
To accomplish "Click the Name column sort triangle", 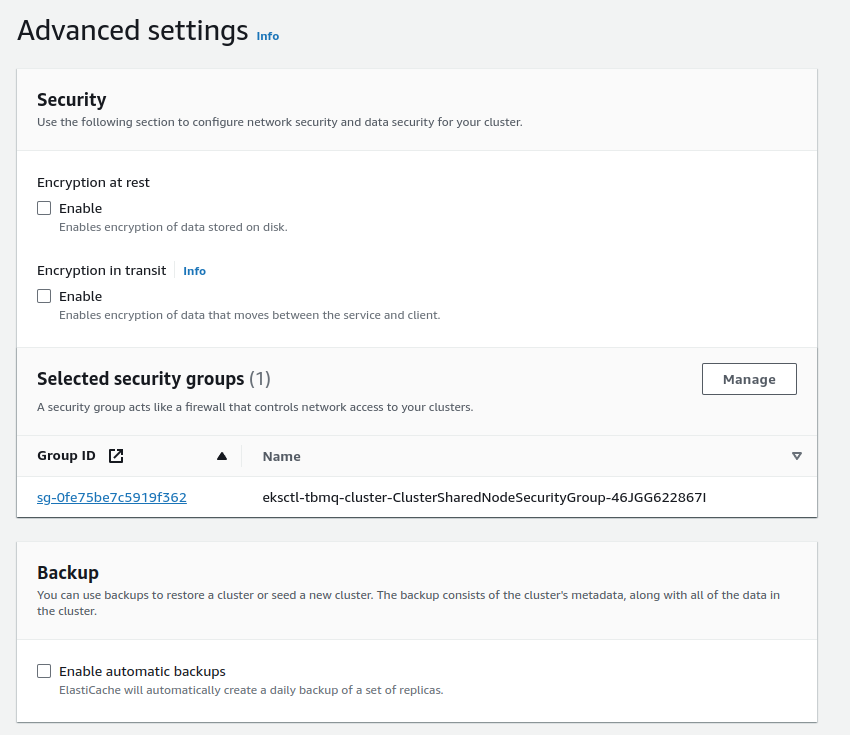I will 796,456.
